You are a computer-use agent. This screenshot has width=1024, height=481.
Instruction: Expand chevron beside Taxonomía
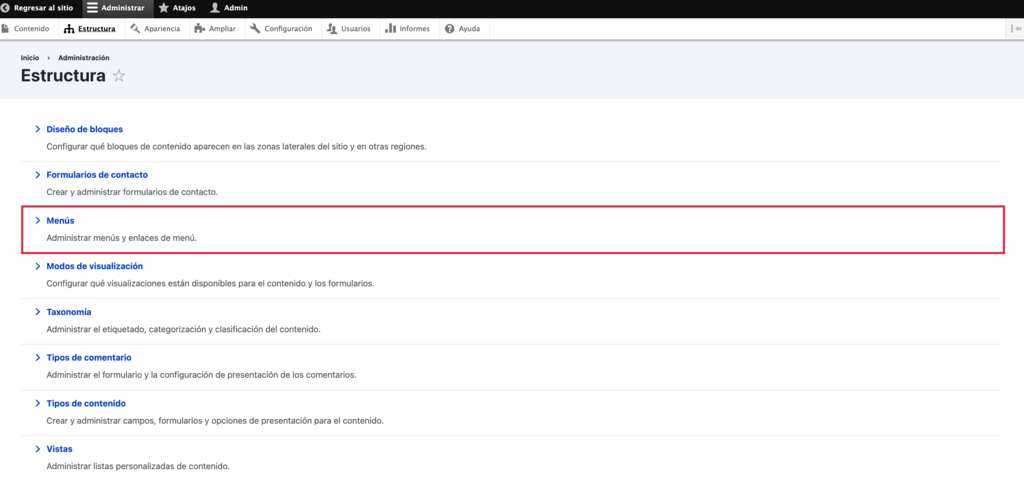tap(38, 312)
